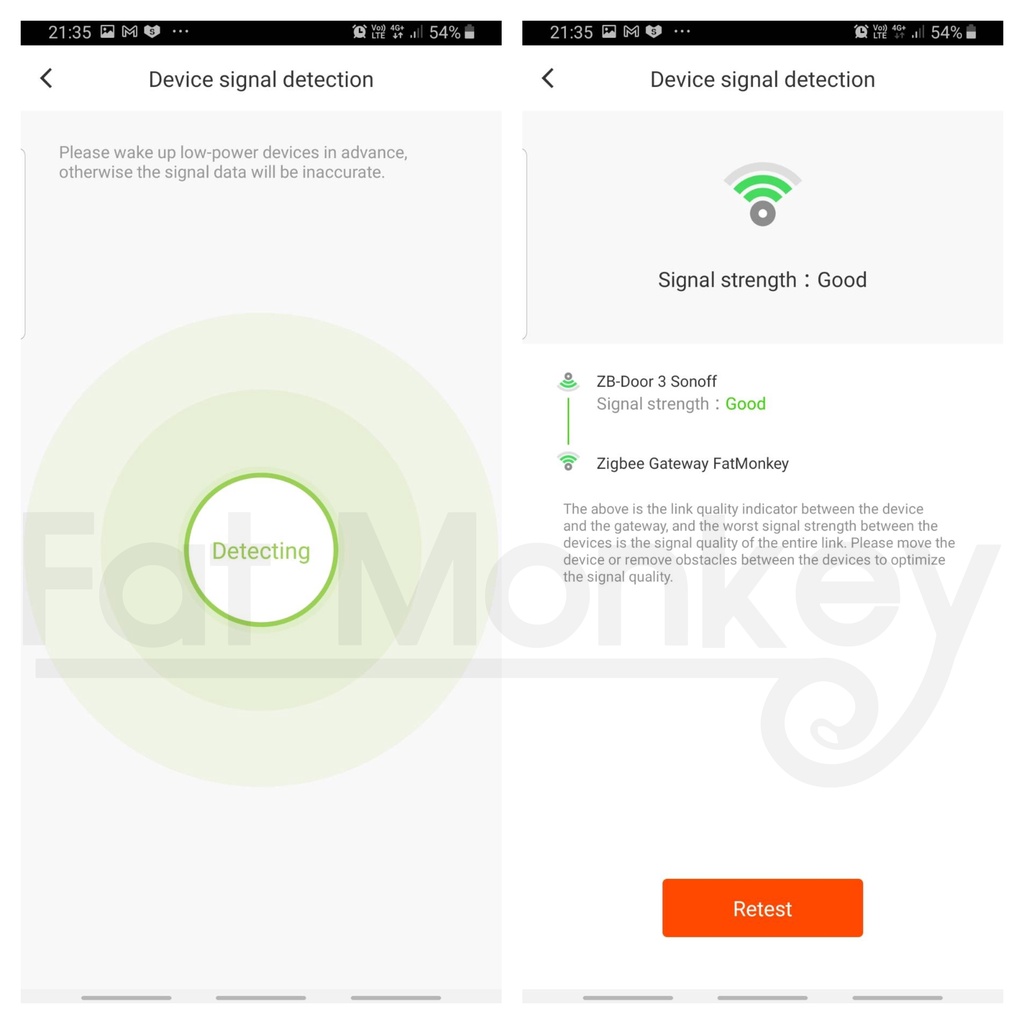Tap the gallery notification icon in right status bar
This screenshot has height=1024, width=1024.
coord(609,31)
